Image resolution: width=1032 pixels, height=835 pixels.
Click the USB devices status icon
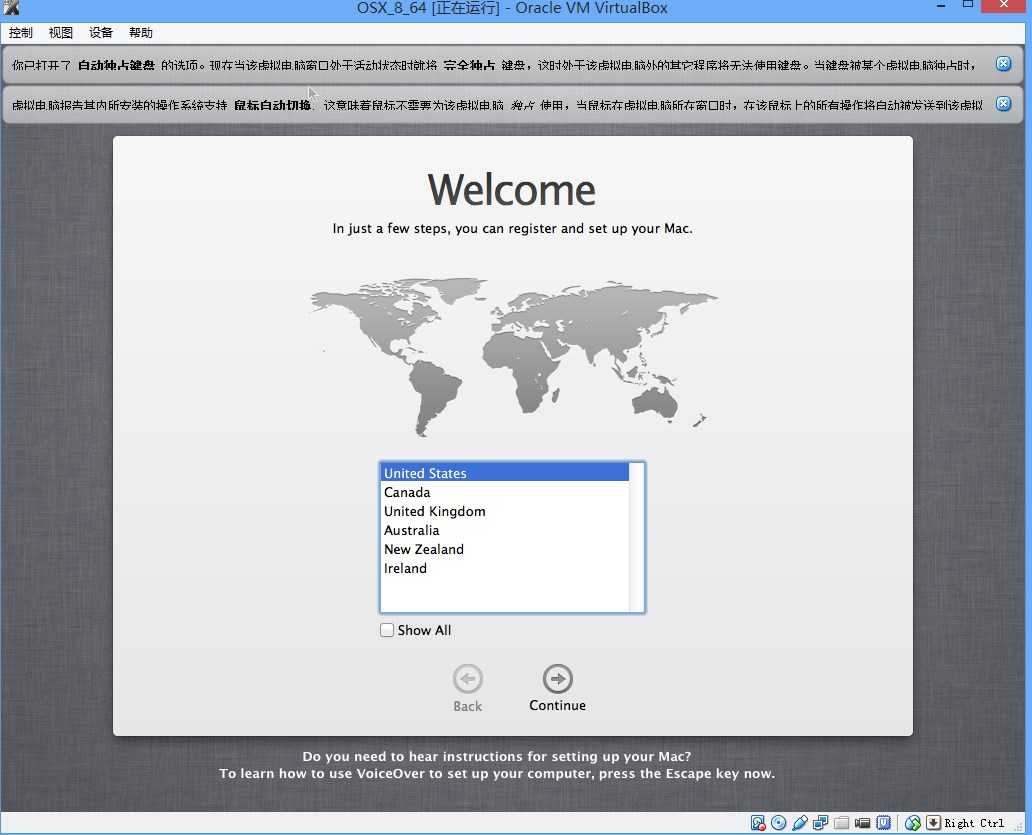[800, 822]
